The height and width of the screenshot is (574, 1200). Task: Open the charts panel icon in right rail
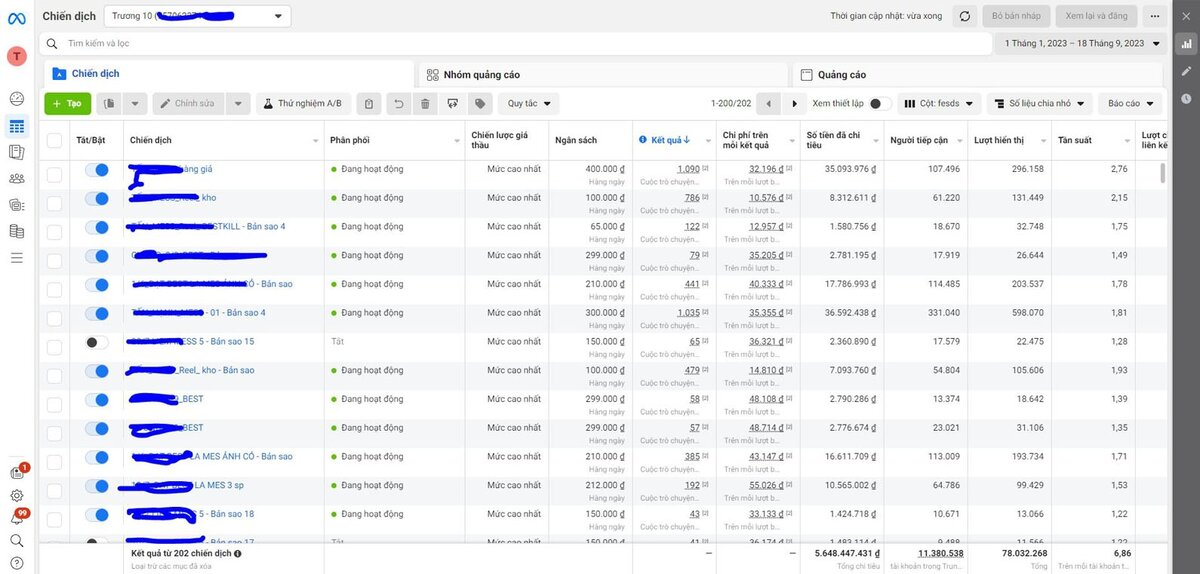1186,44
